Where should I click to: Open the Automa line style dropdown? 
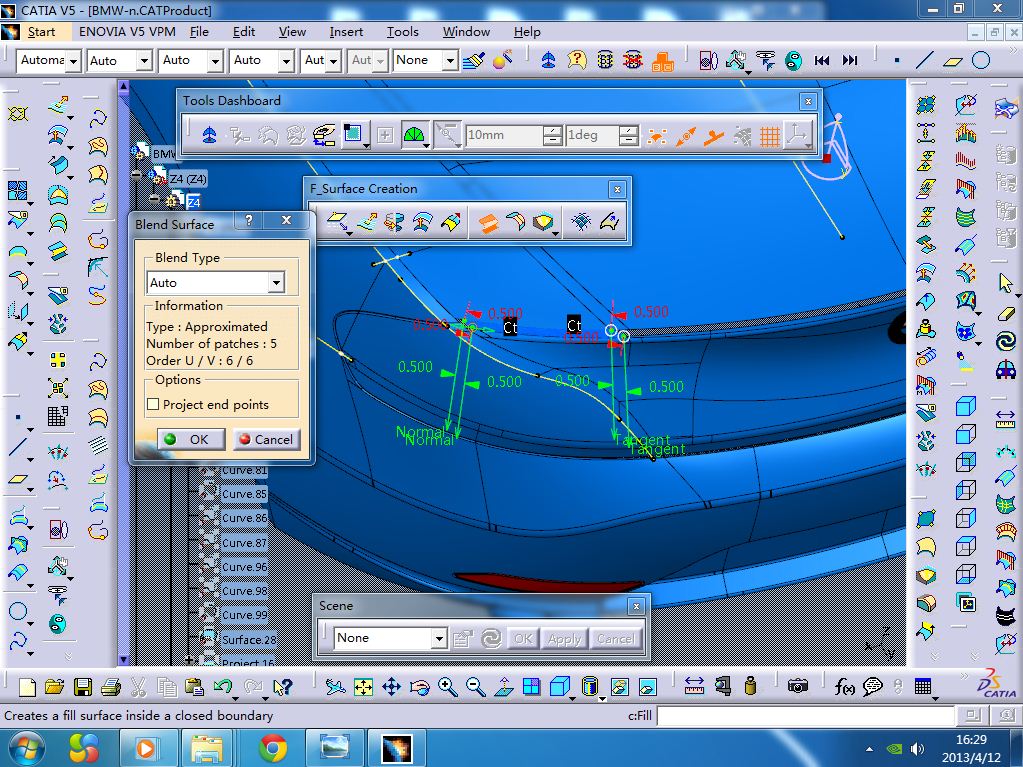(49, 61)
